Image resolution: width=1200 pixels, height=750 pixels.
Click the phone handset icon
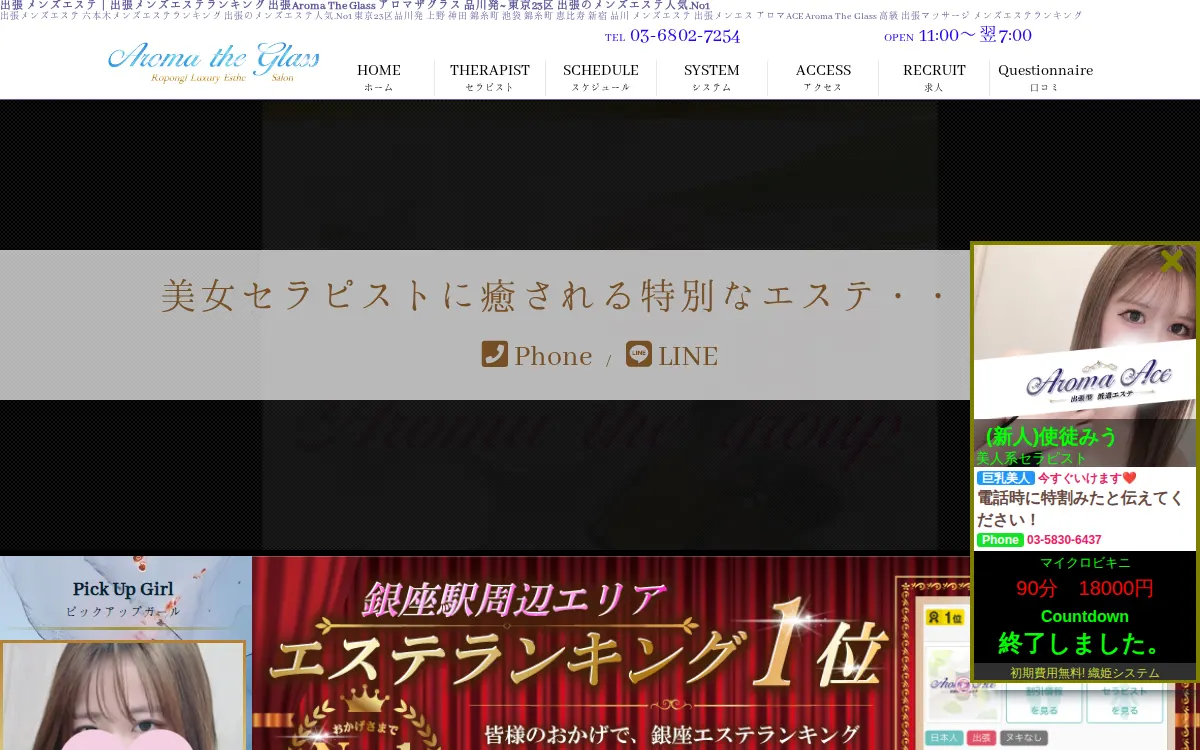click(x=494, y=354)
